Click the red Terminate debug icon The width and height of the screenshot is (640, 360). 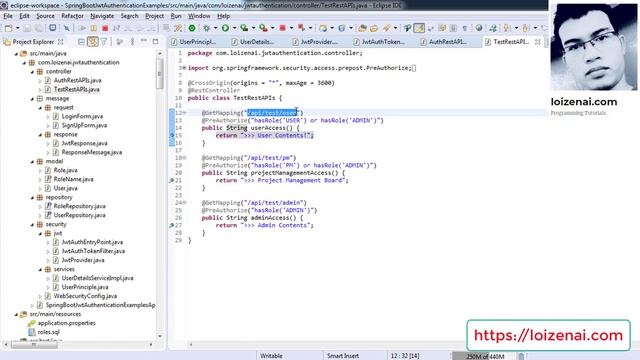pyautogui.click(x=105, y=28)
